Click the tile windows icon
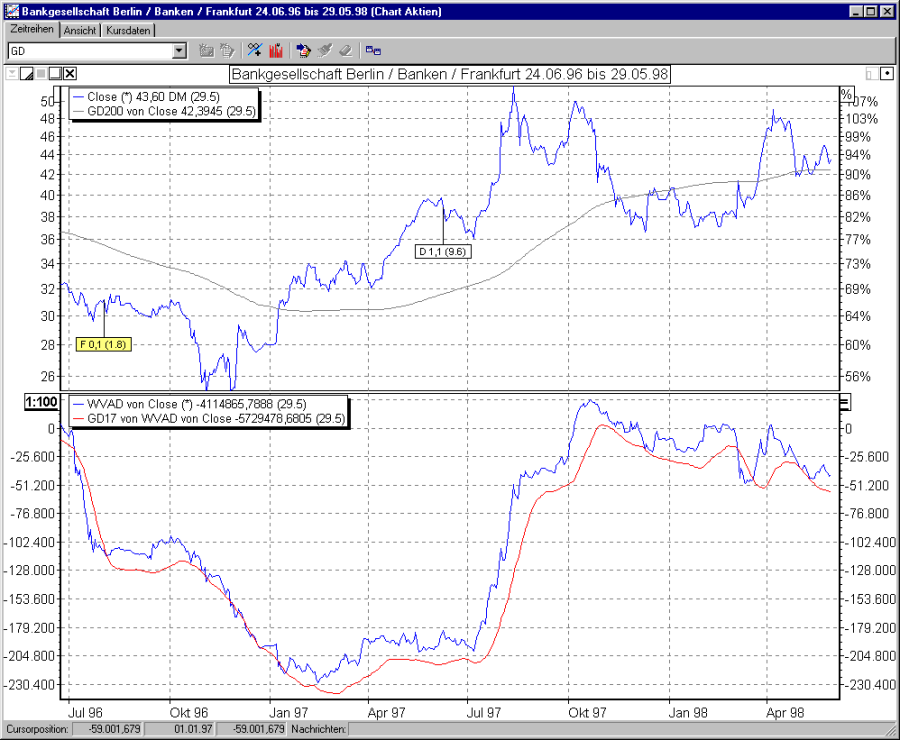This screenshot has width=900, height=740. pos(374,50)
